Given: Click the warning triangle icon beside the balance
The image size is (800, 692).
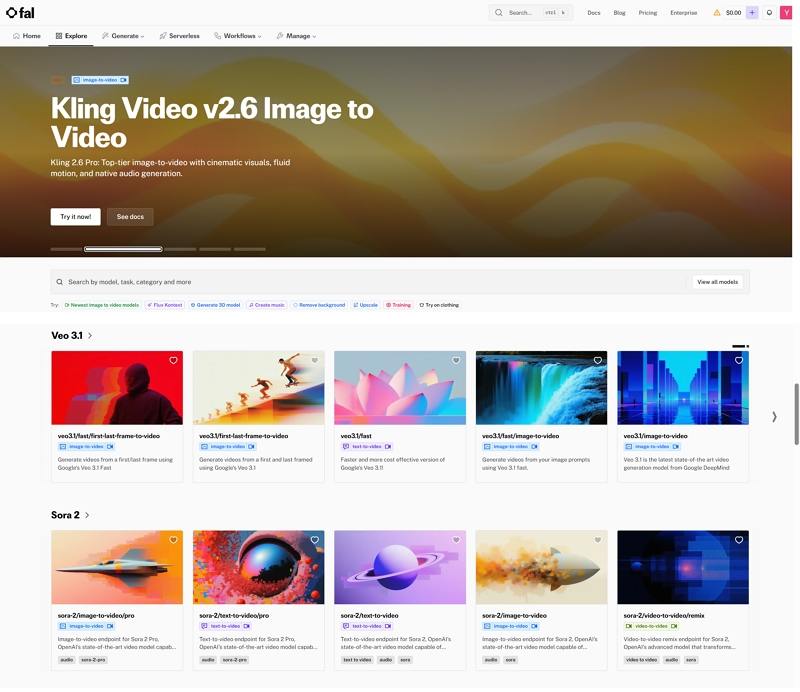Looking at the screenshot, I should coord(717,13).
